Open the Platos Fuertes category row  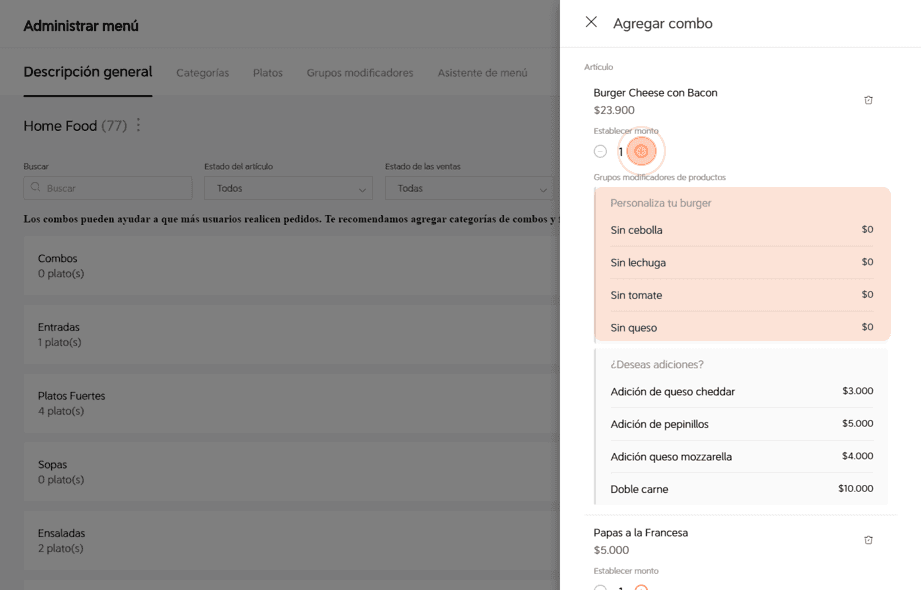point(292,403)
